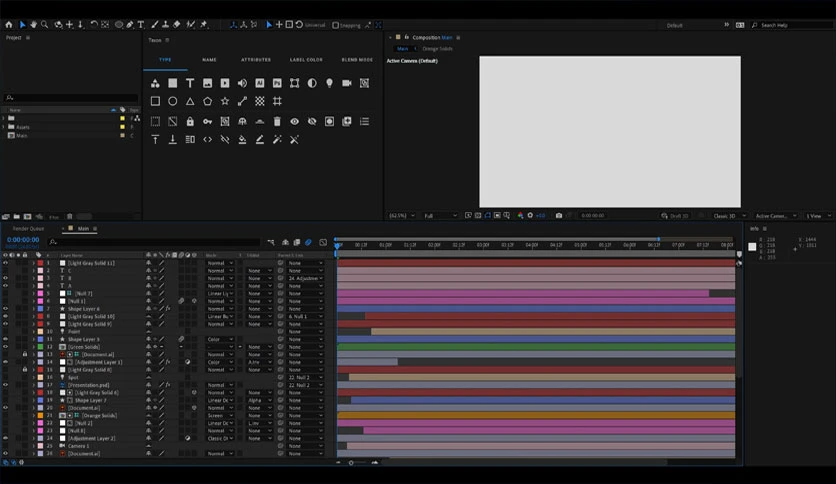Click the Taxon Photoshop file type icon
Screen dimensions: 836x484
(277, 83)
